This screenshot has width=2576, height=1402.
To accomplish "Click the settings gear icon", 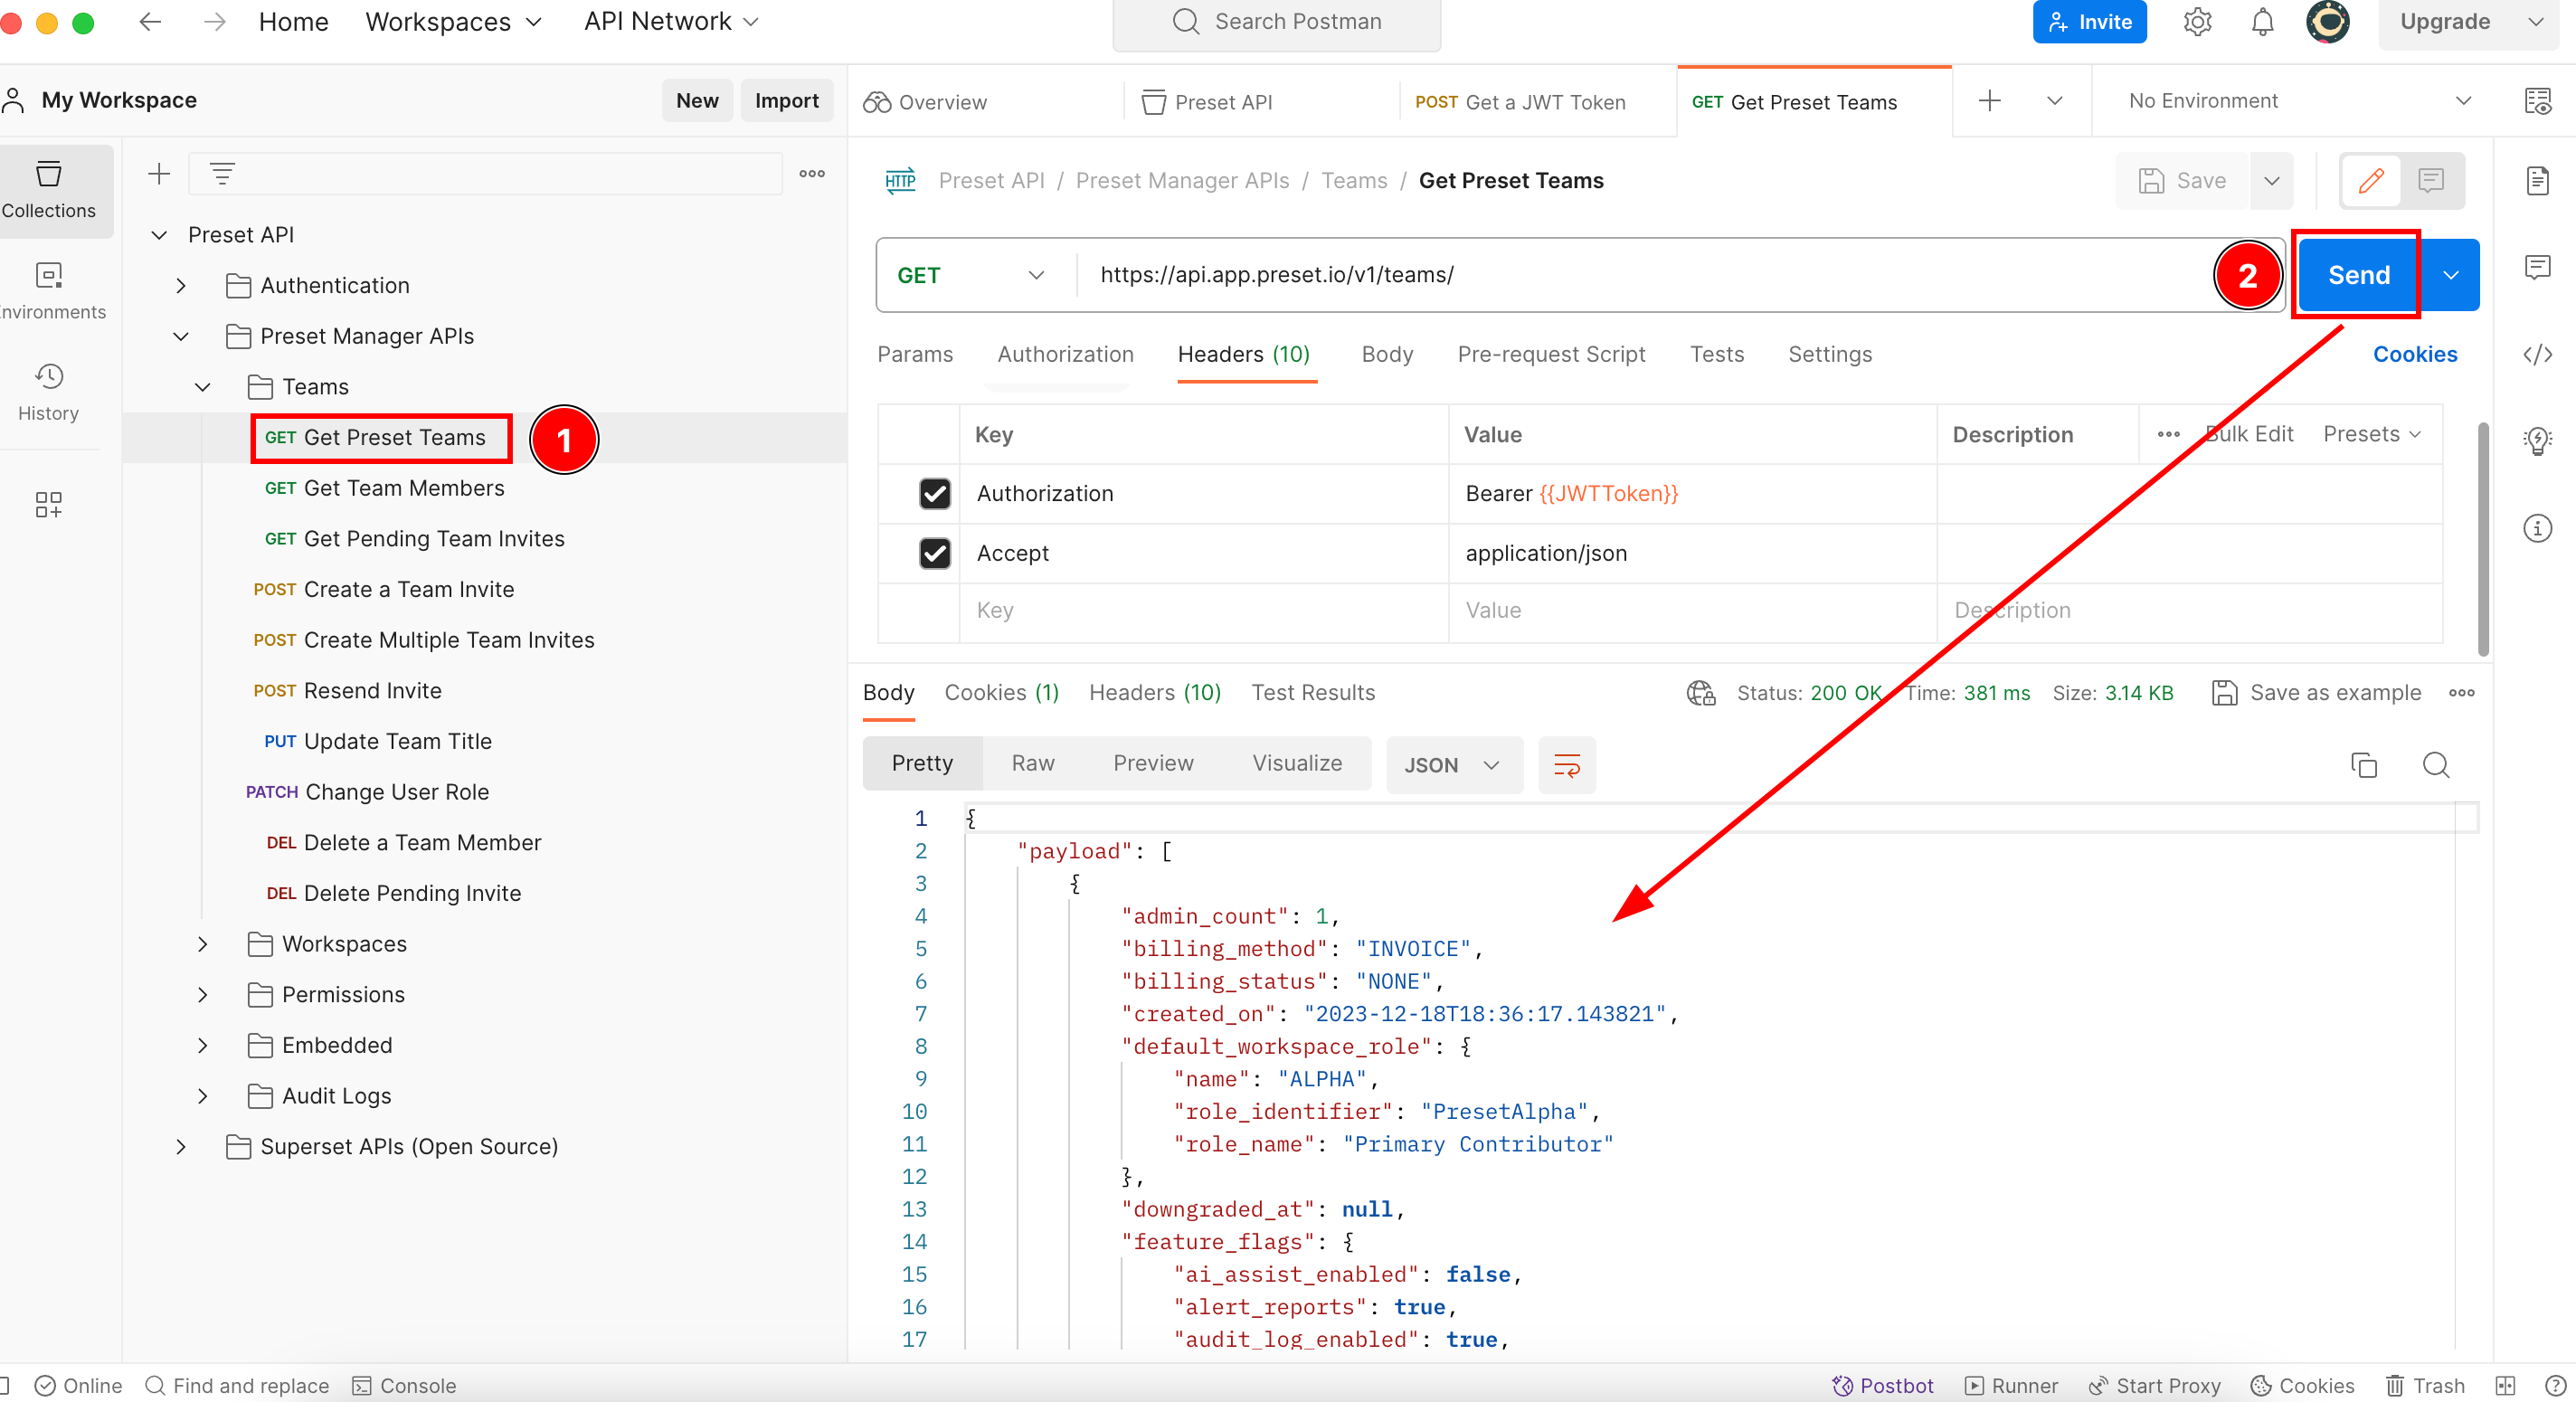I will coord(2196,22).
